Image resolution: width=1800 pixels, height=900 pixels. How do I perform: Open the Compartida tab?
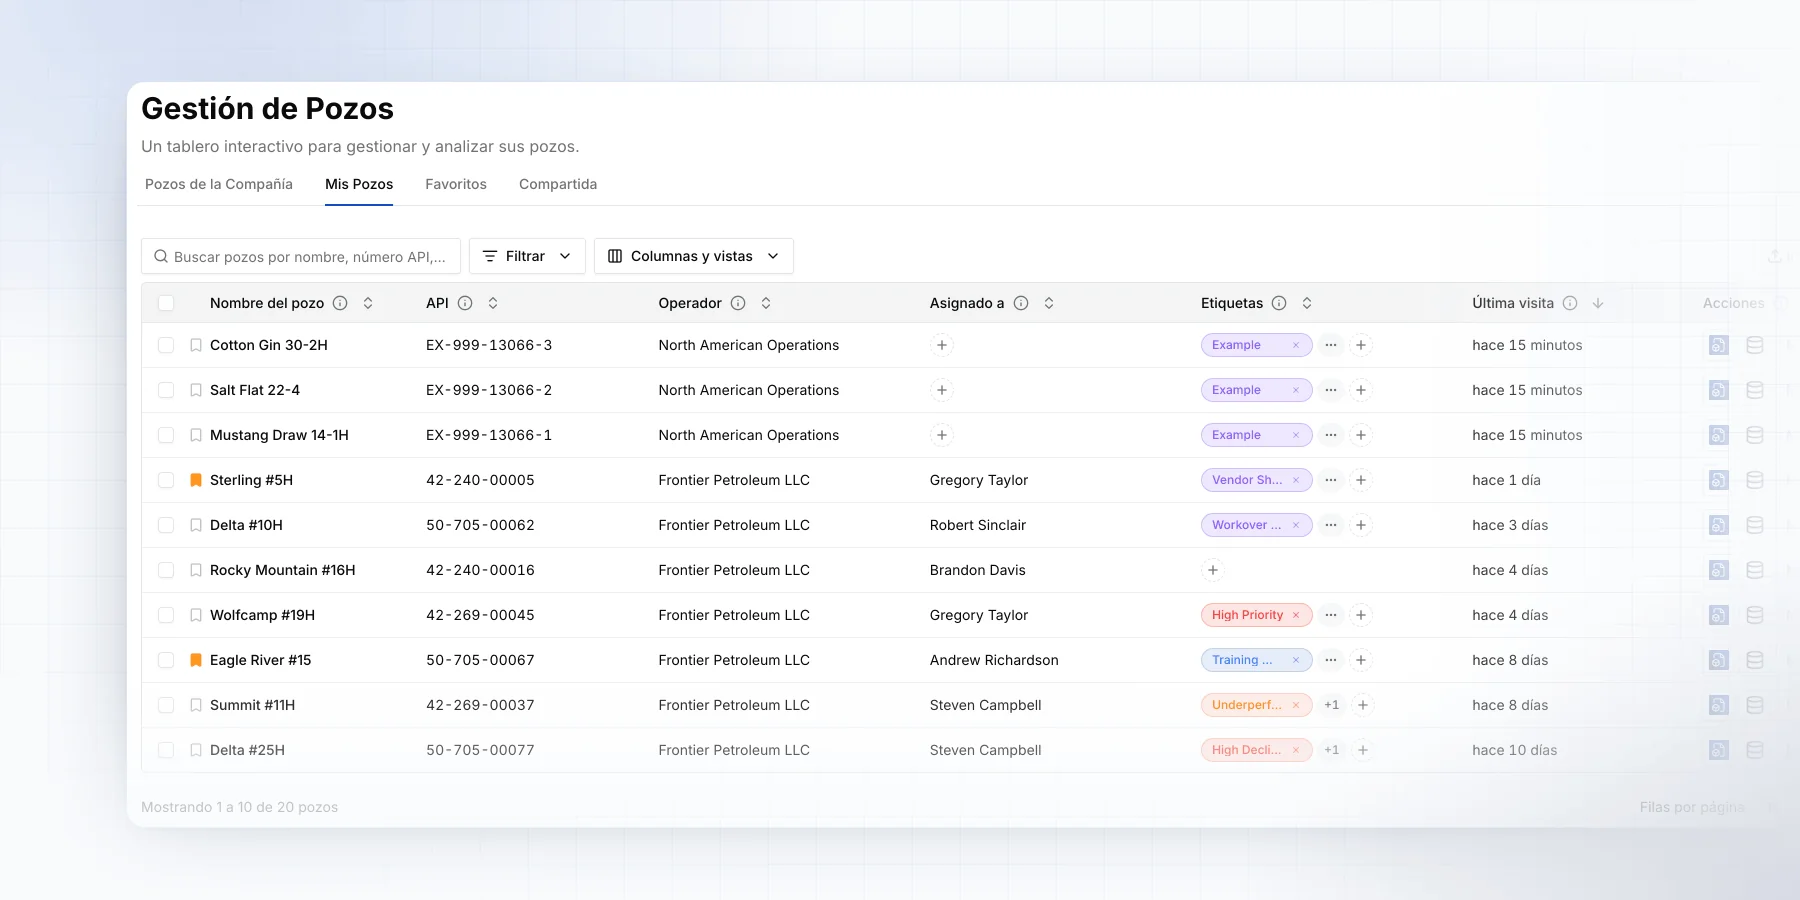(x=558, y=184)
